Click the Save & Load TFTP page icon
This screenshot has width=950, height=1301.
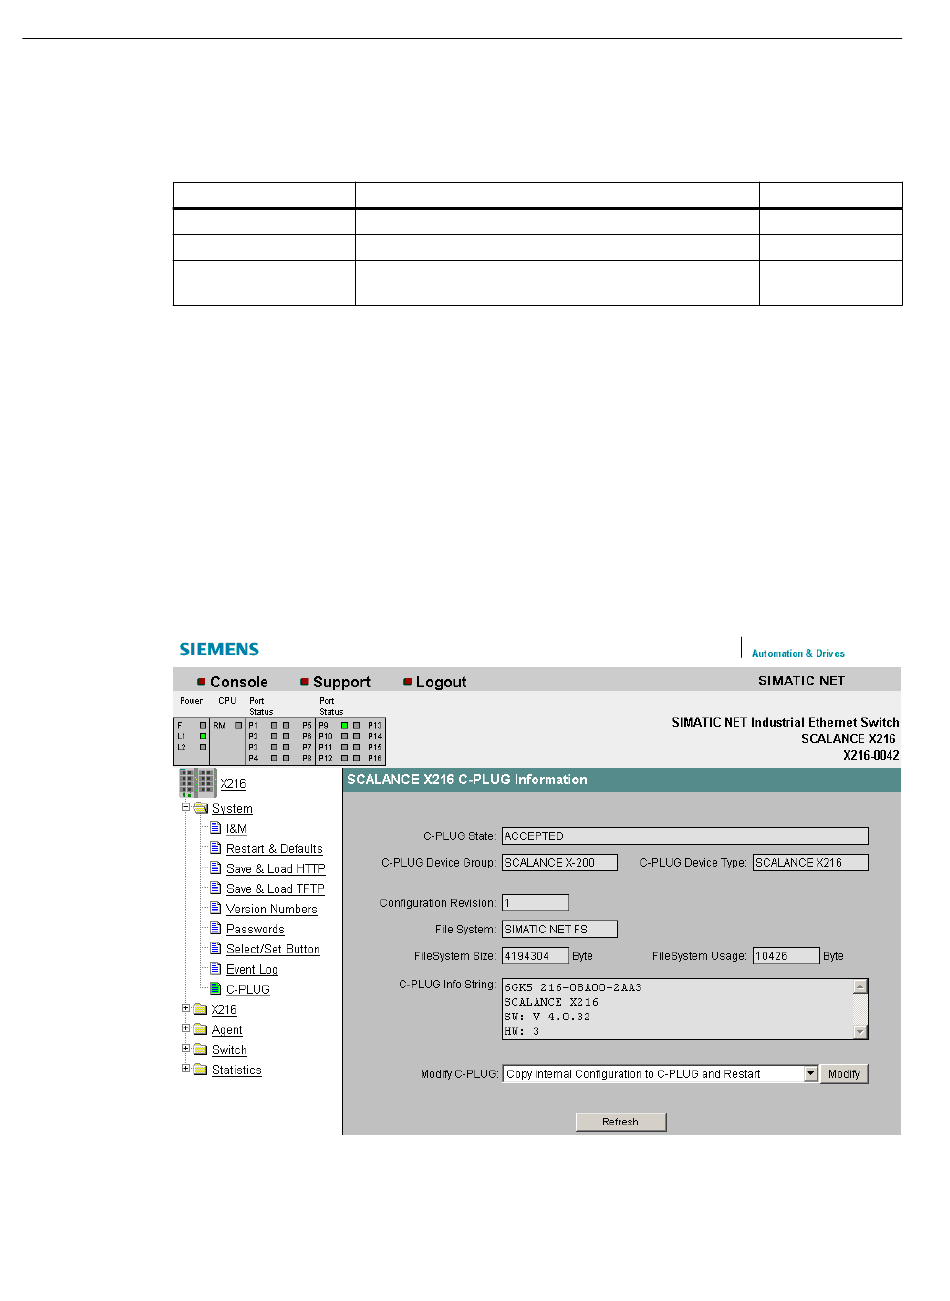tap(215, 888)
